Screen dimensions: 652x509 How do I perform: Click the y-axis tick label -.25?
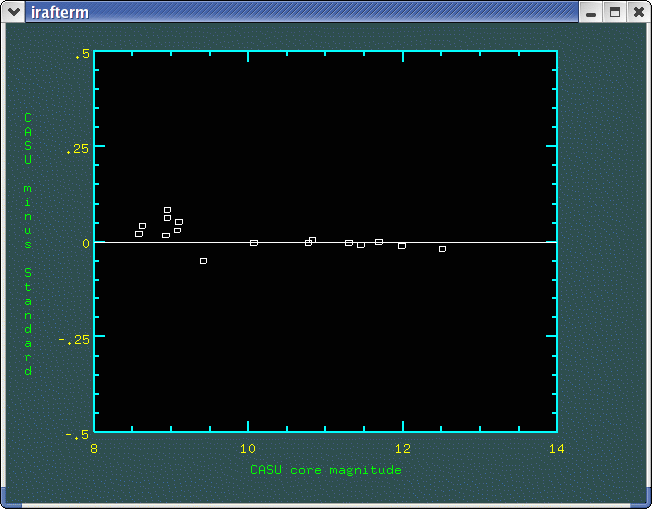click(73, 340)
